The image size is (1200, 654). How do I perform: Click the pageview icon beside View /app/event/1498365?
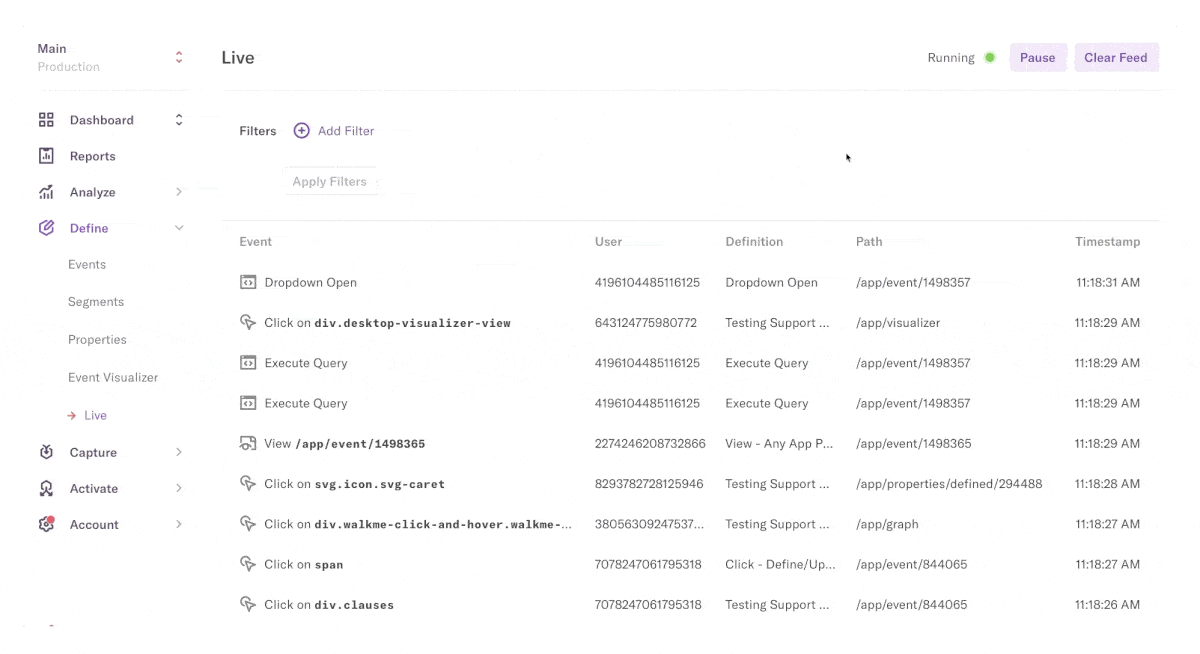click(x=248, y=443)
